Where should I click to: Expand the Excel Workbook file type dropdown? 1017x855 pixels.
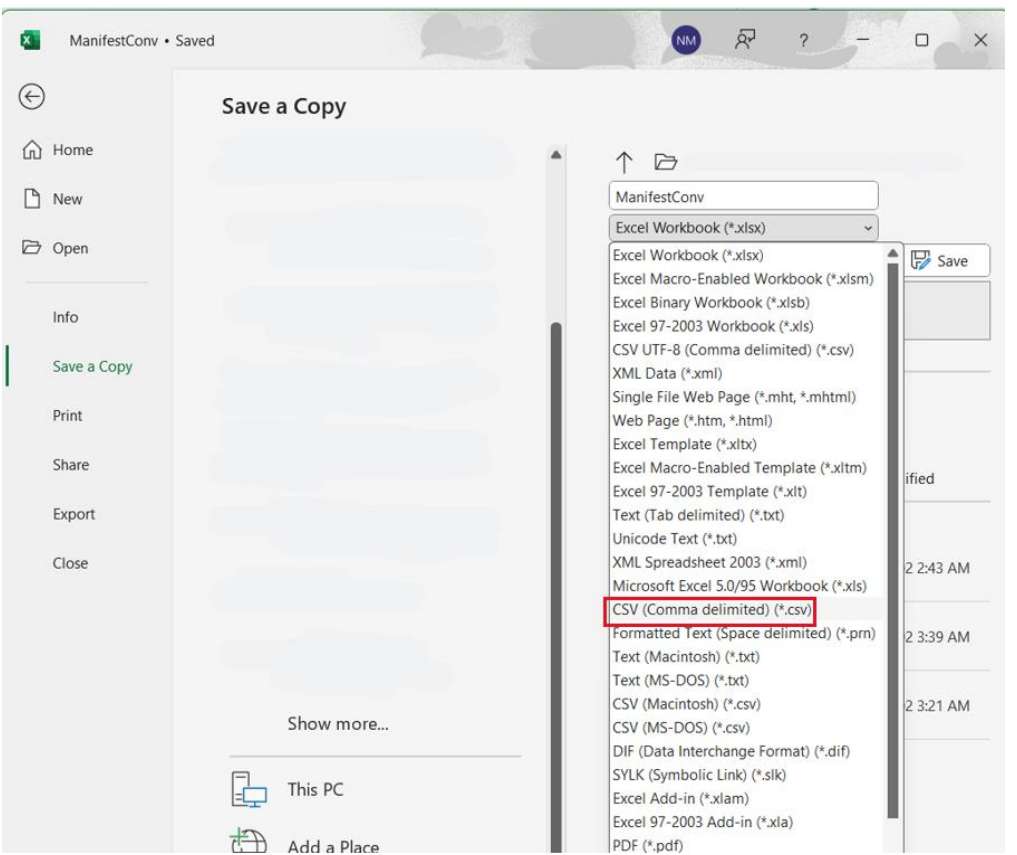click(x=743, y=228)
